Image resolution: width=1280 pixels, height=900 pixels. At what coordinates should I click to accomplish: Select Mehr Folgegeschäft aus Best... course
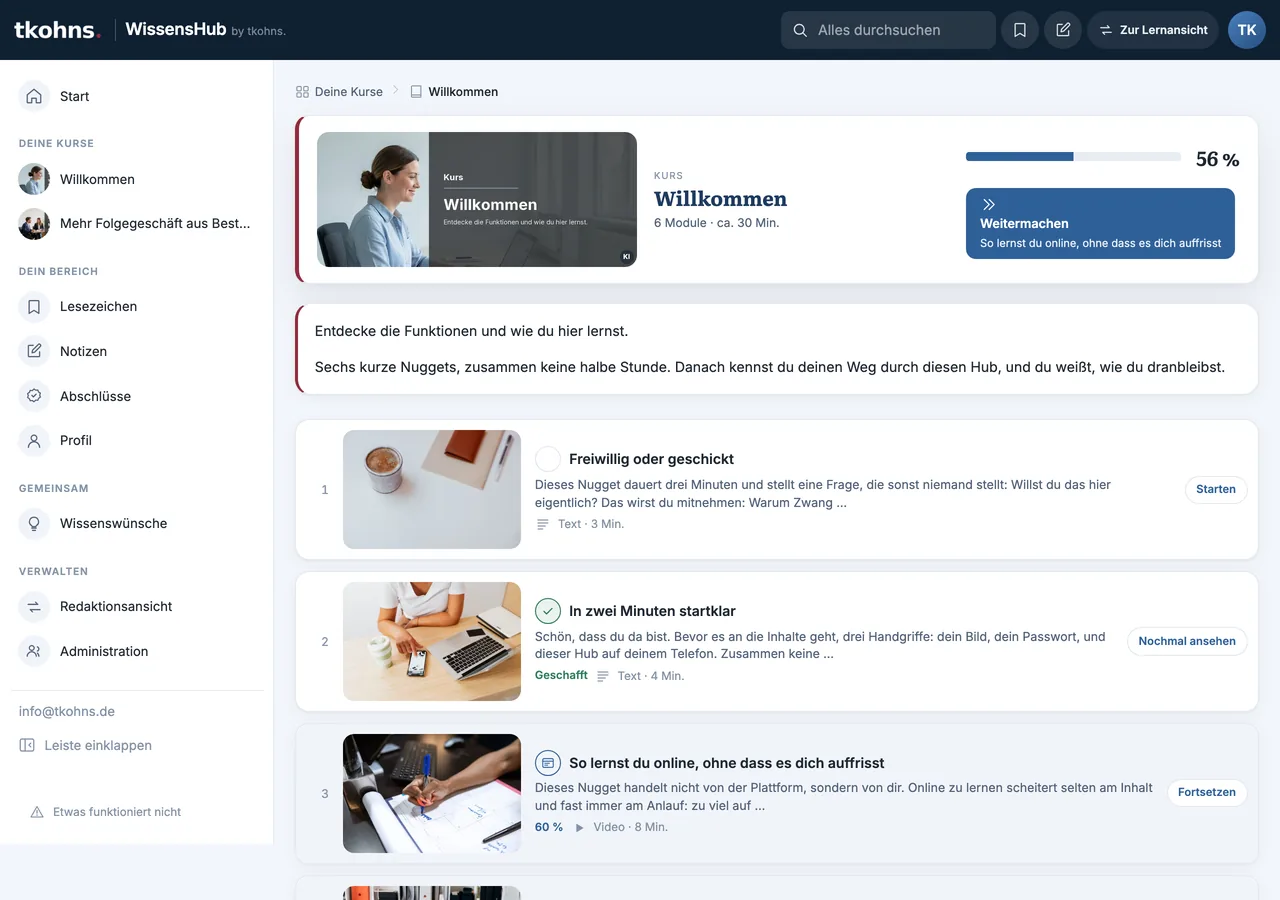(x=137, y=223)
